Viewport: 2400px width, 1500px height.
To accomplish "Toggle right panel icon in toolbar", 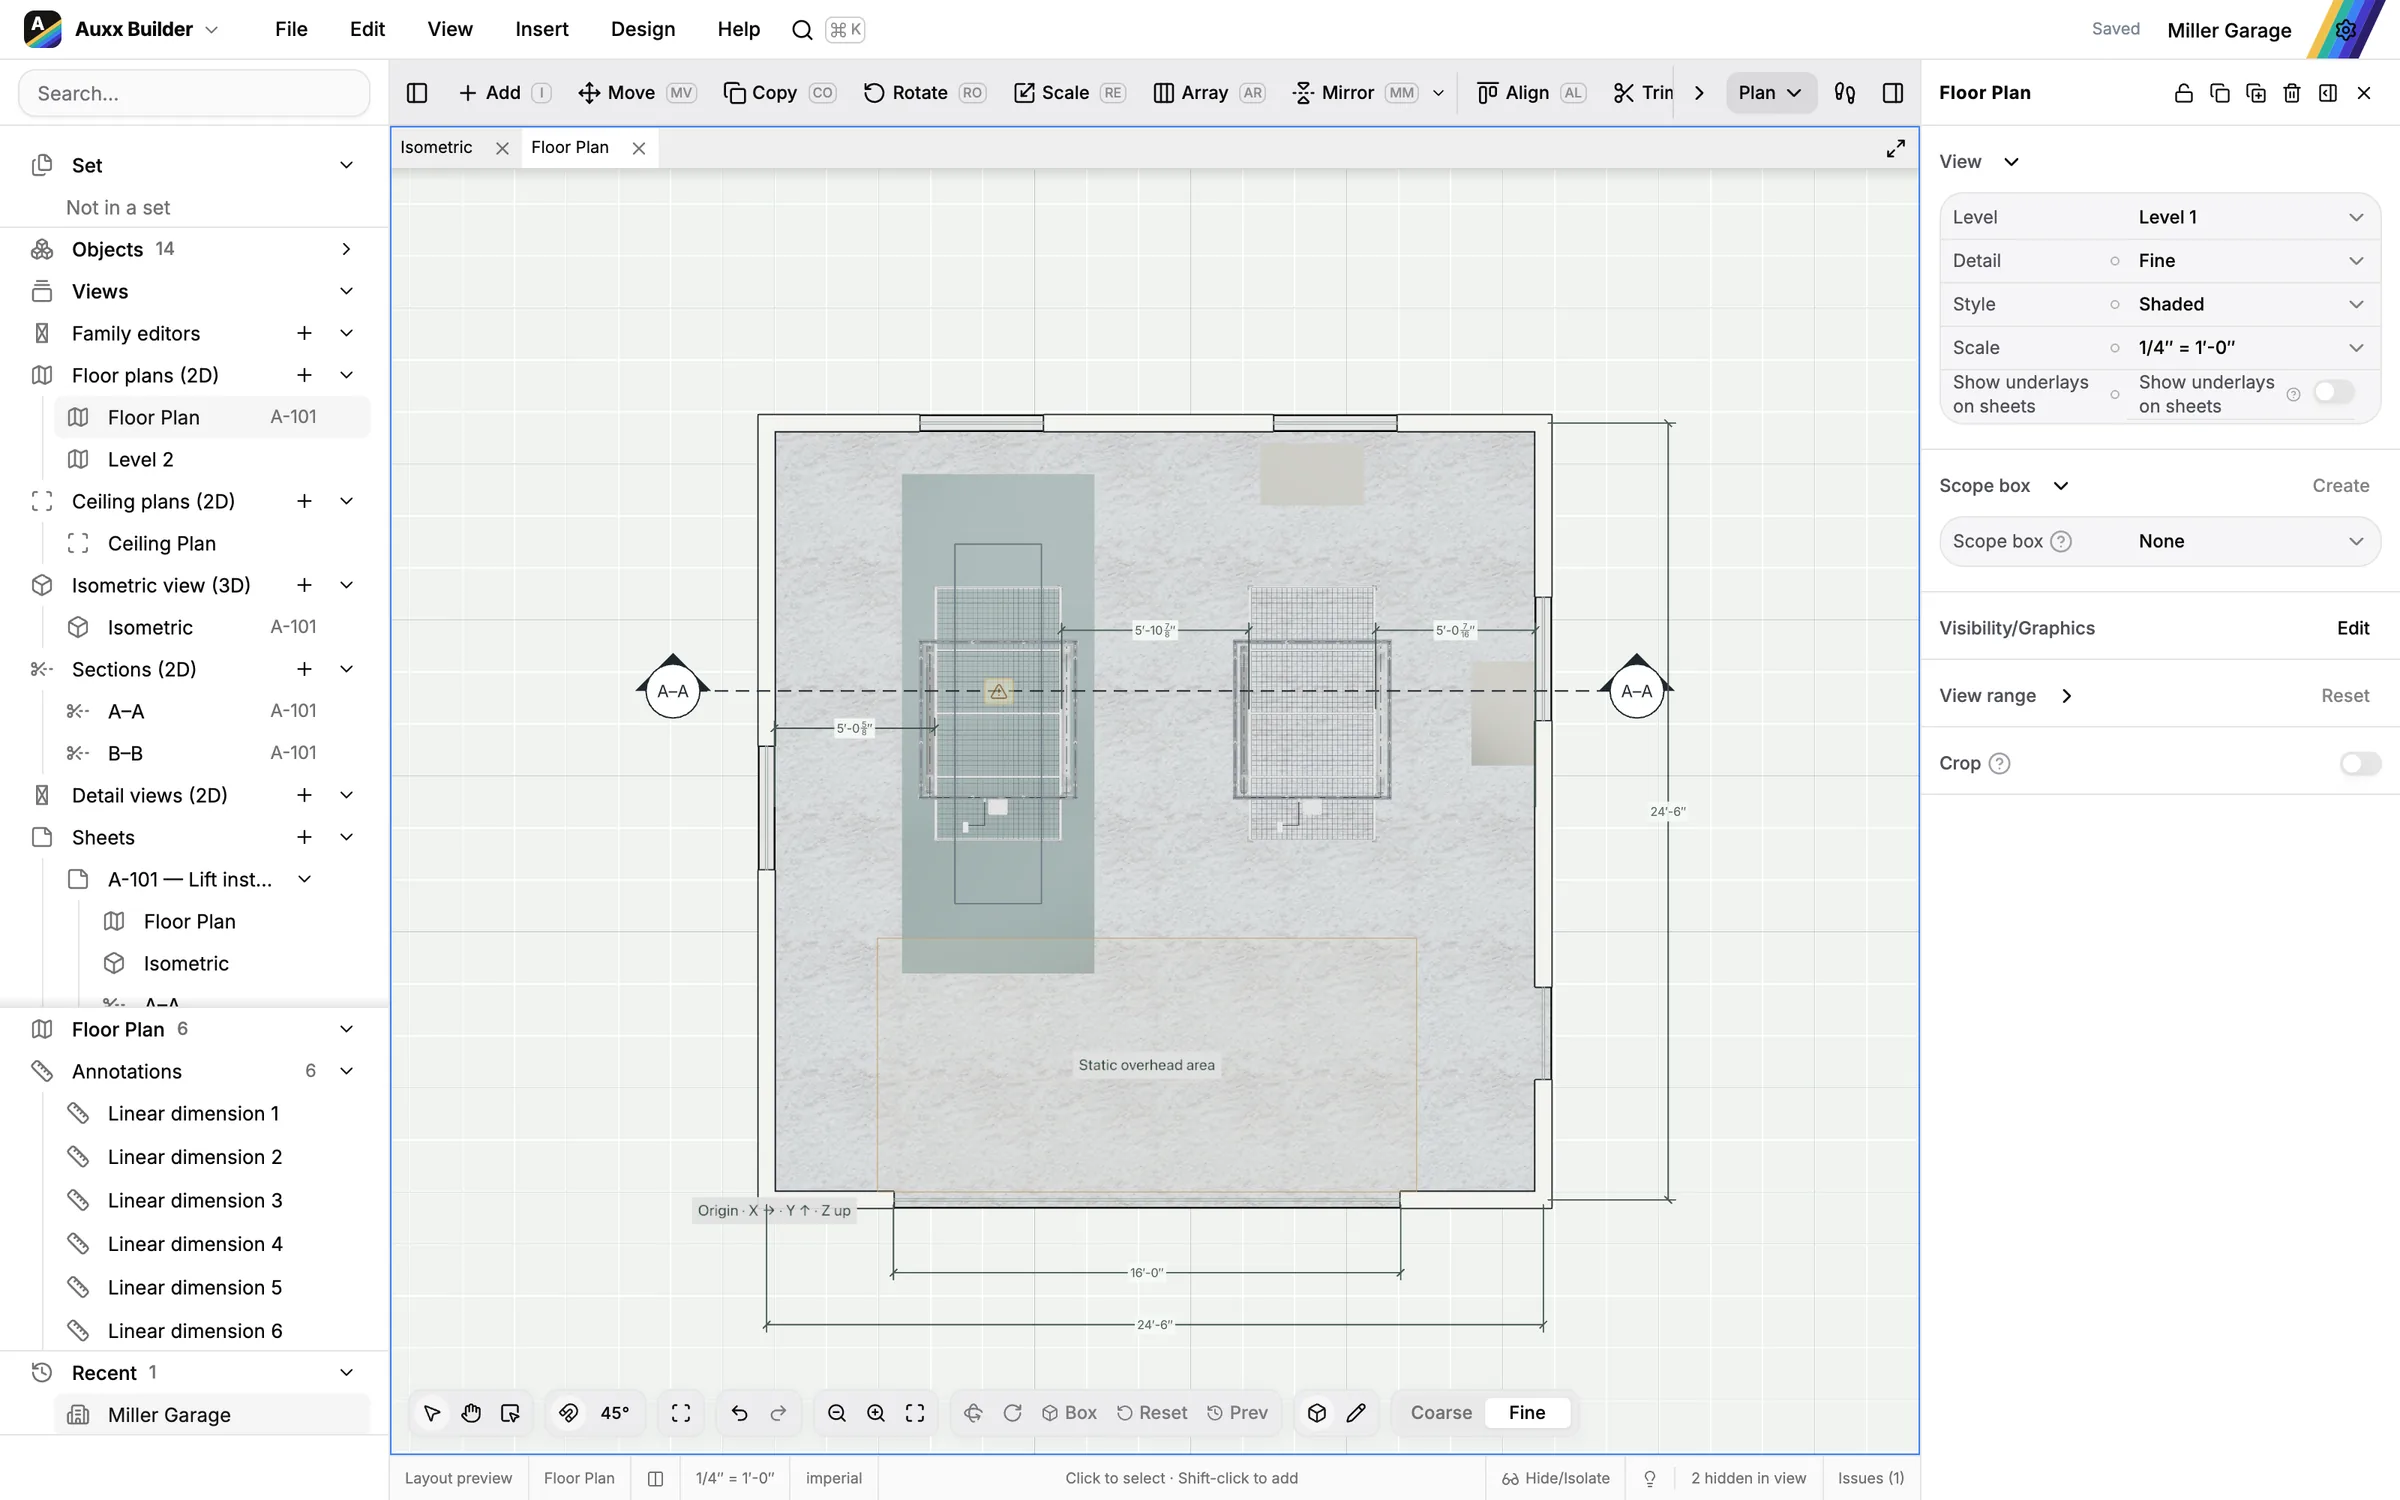I will 1893,93.
